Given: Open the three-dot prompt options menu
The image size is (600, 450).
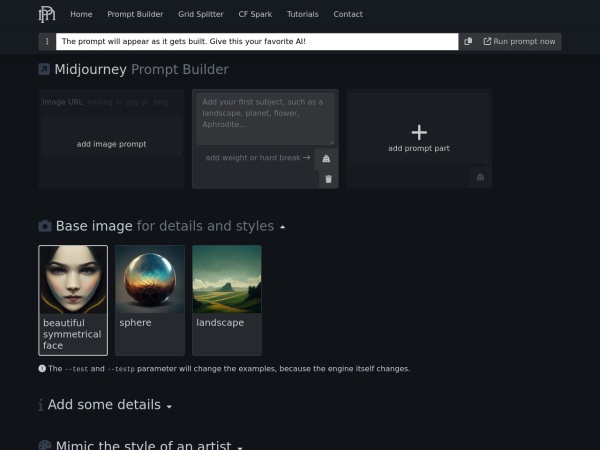Looking at the screenshot, I should [47, 42].
